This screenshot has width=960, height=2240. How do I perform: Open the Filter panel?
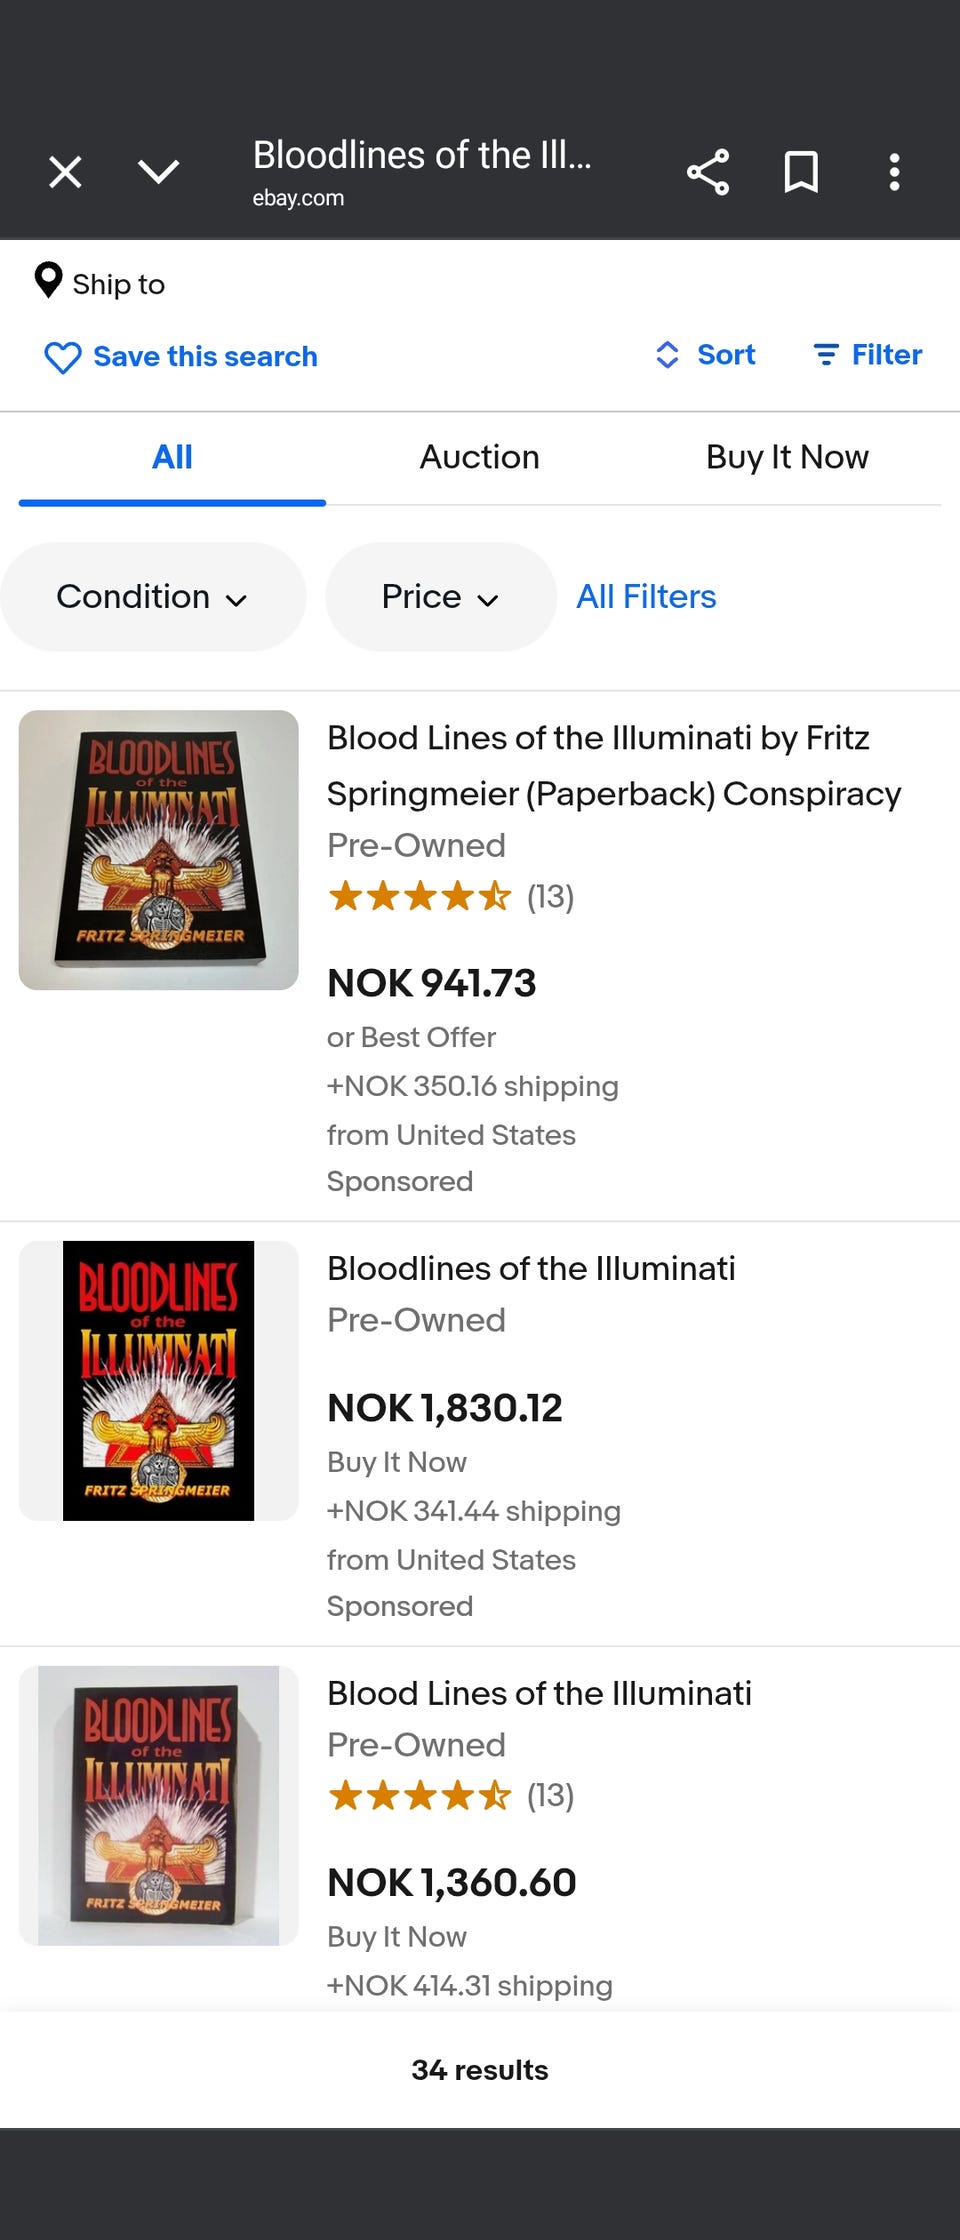coord(867,355)
